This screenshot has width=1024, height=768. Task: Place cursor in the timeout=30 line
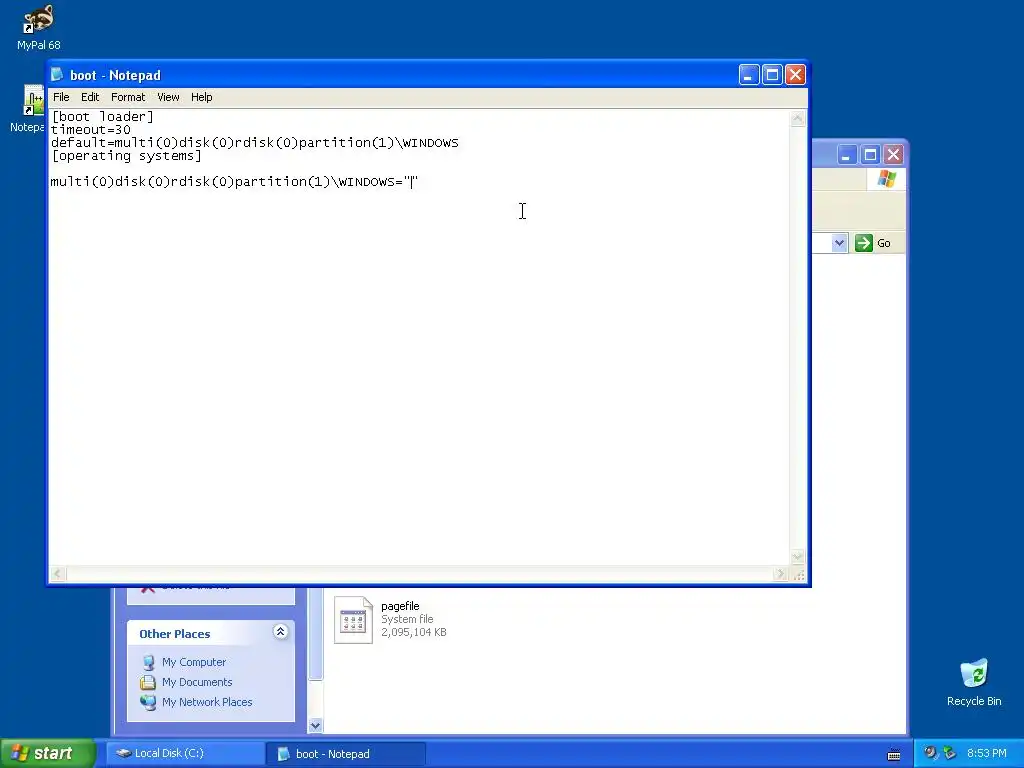tap(91, 129)
